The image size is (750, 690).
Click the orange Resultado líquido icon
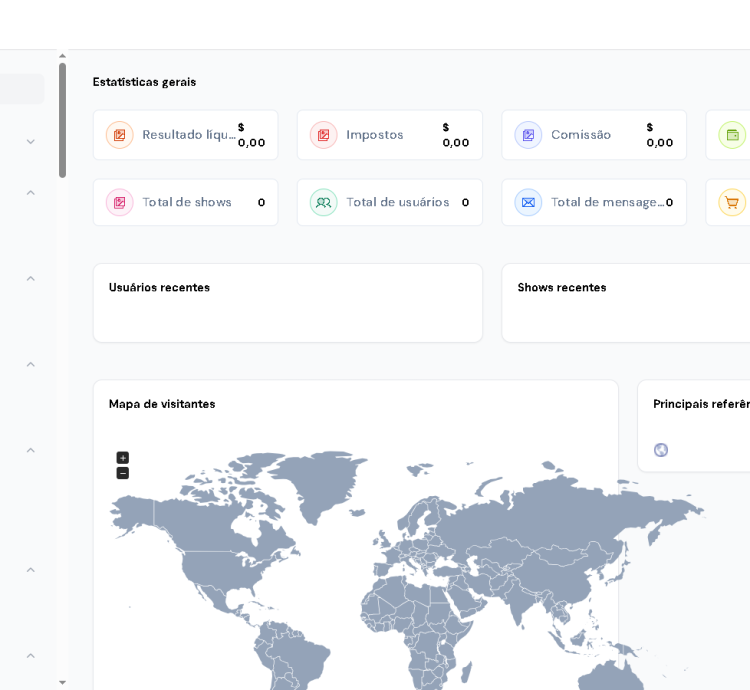[119, 135]
